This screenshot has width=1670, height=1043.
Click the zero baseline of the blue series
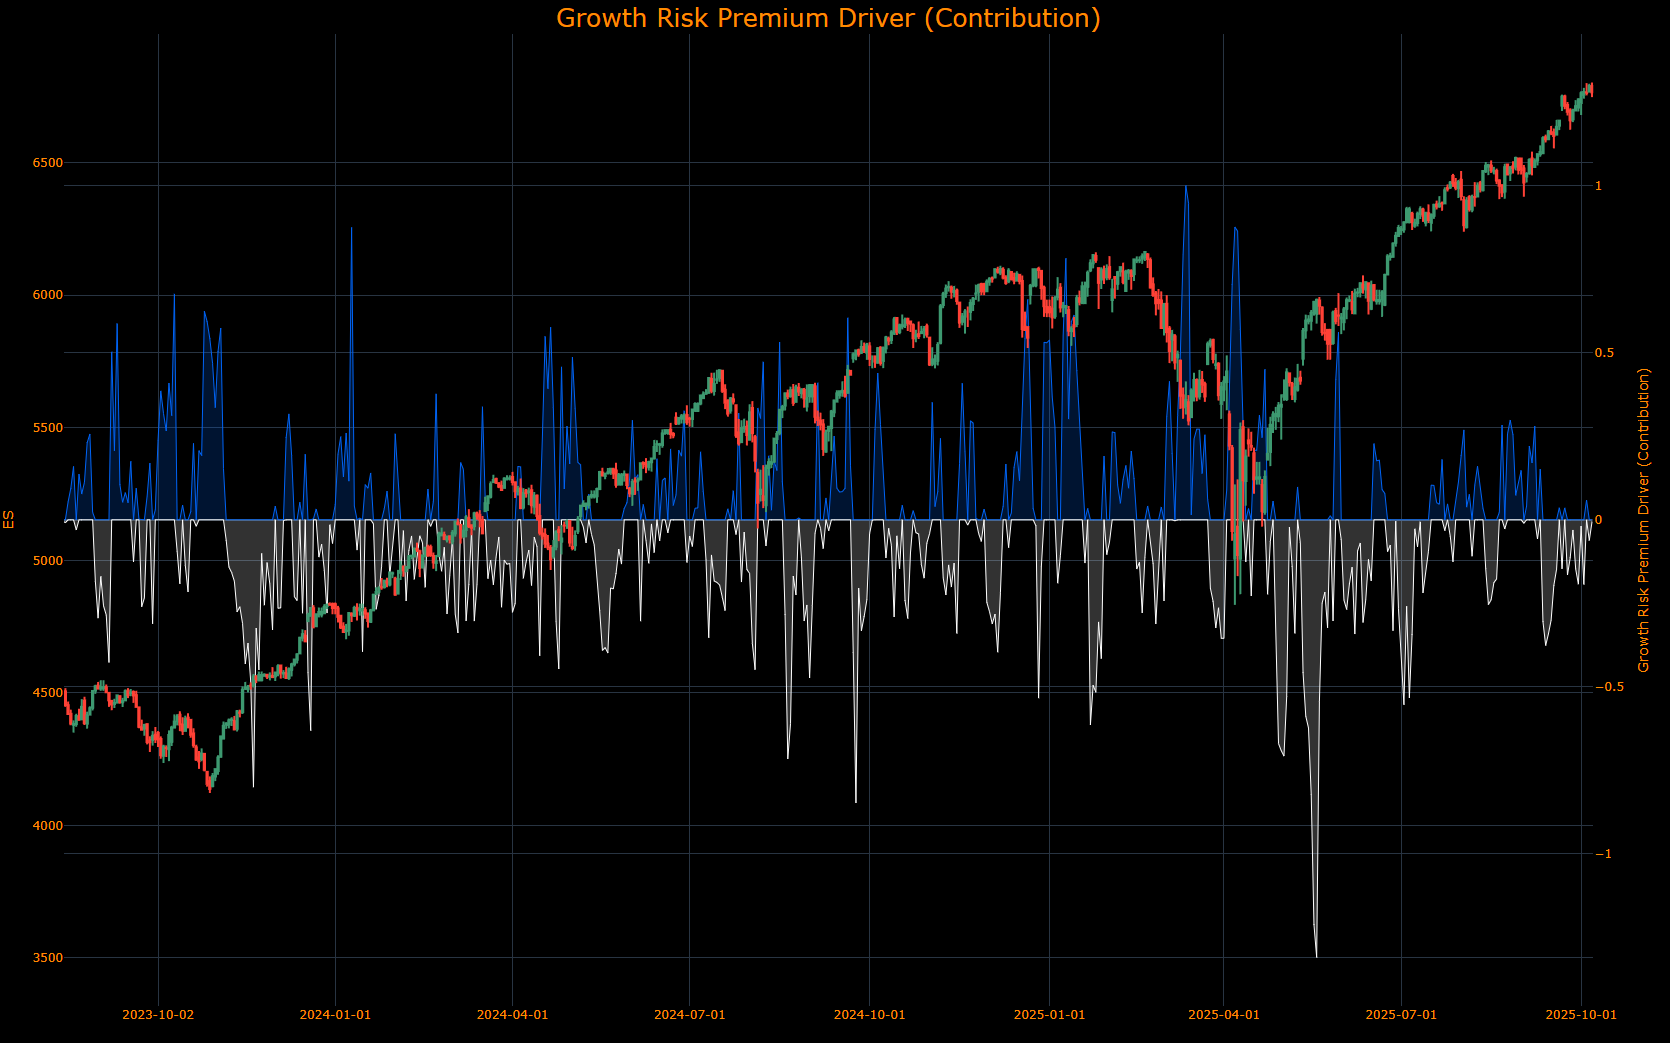pyautogui.click(x=800, y=520)
